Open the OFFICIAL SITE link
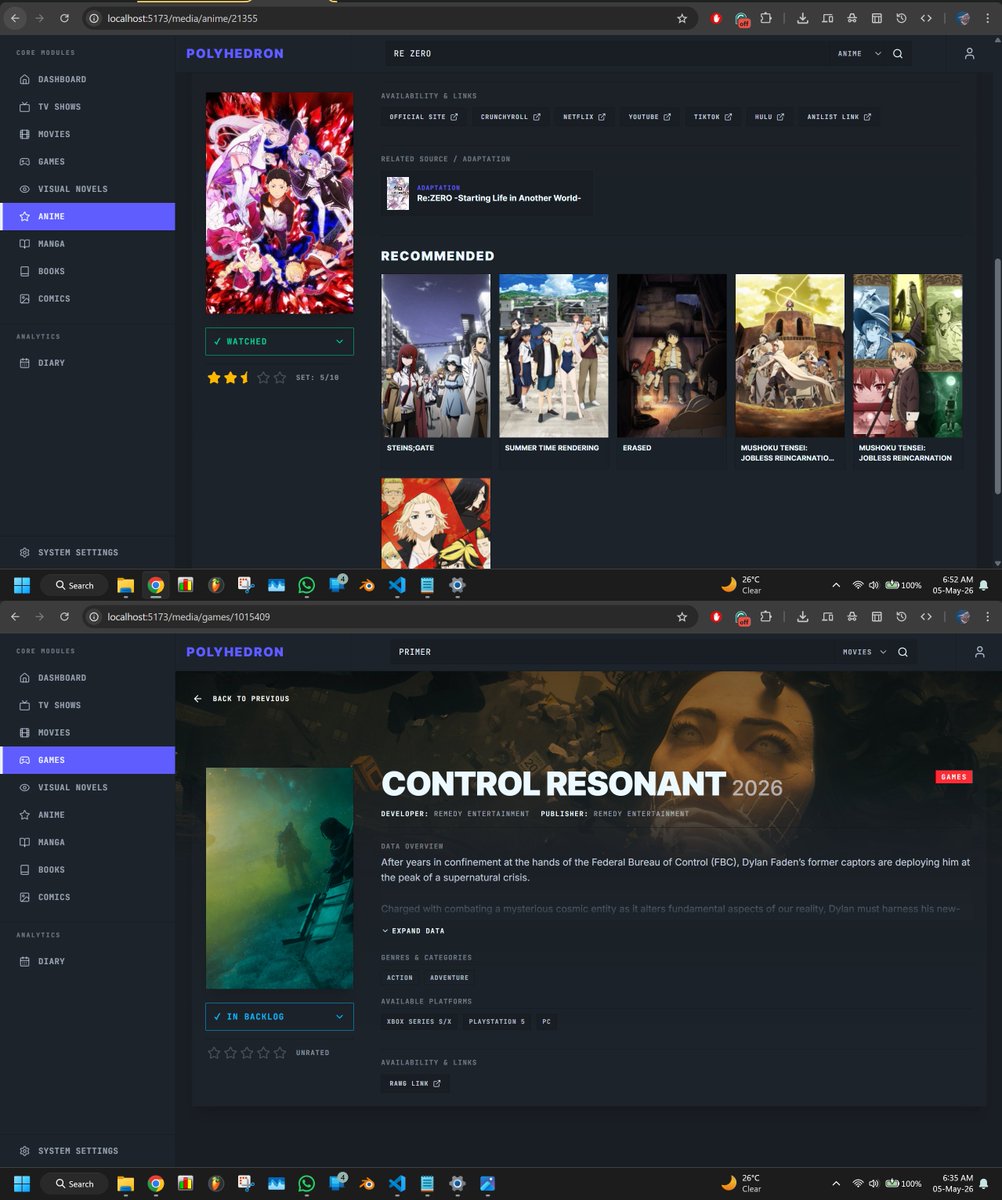This screenshot has width=1002, height=1200. coord(424,117)
